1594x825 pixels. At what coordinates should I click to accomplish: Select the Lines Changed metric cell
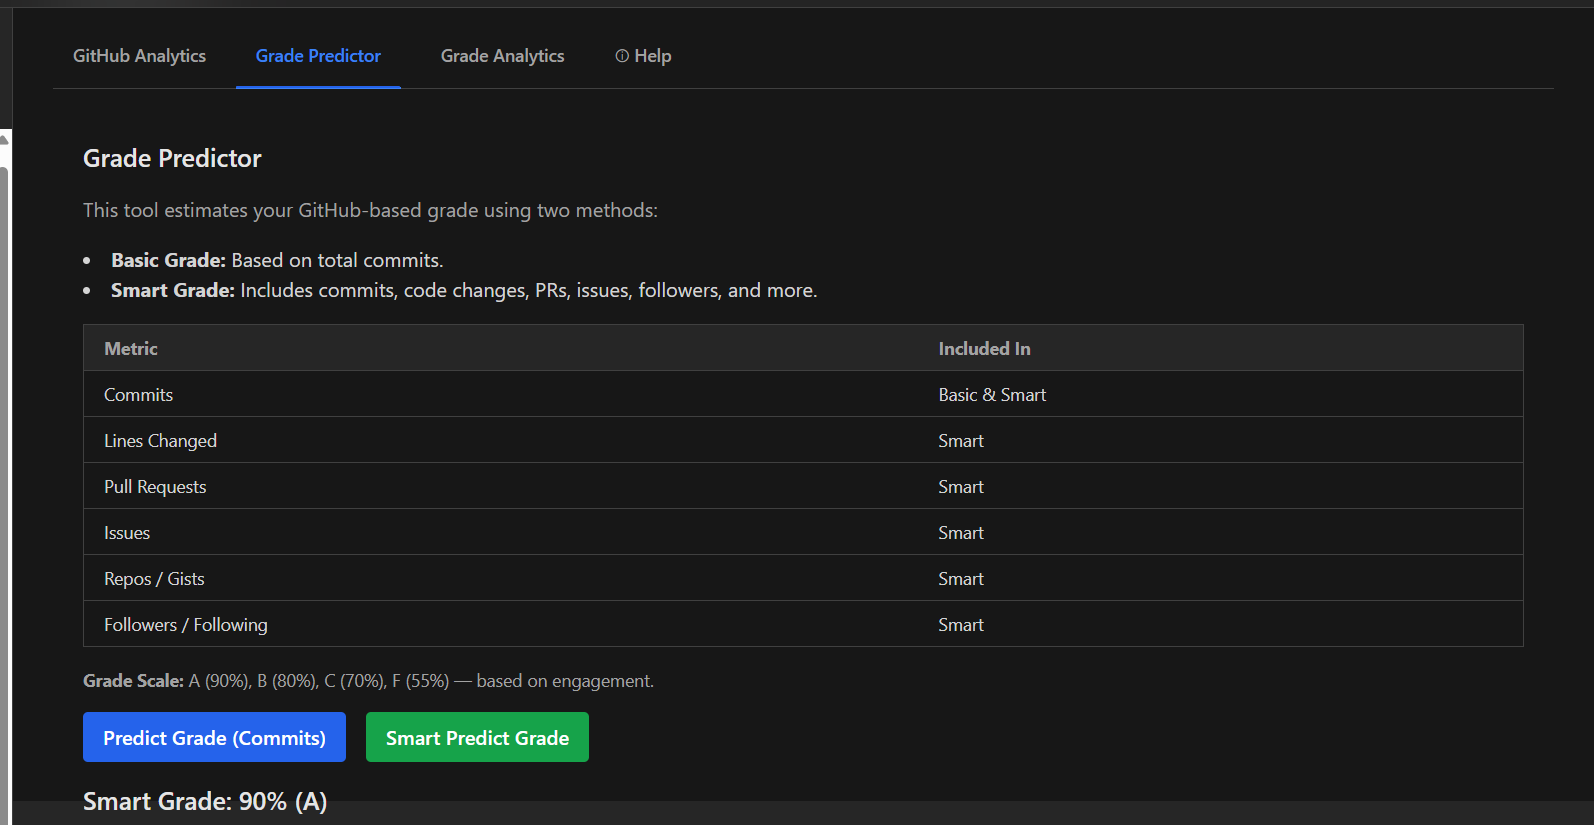[501, 440]
